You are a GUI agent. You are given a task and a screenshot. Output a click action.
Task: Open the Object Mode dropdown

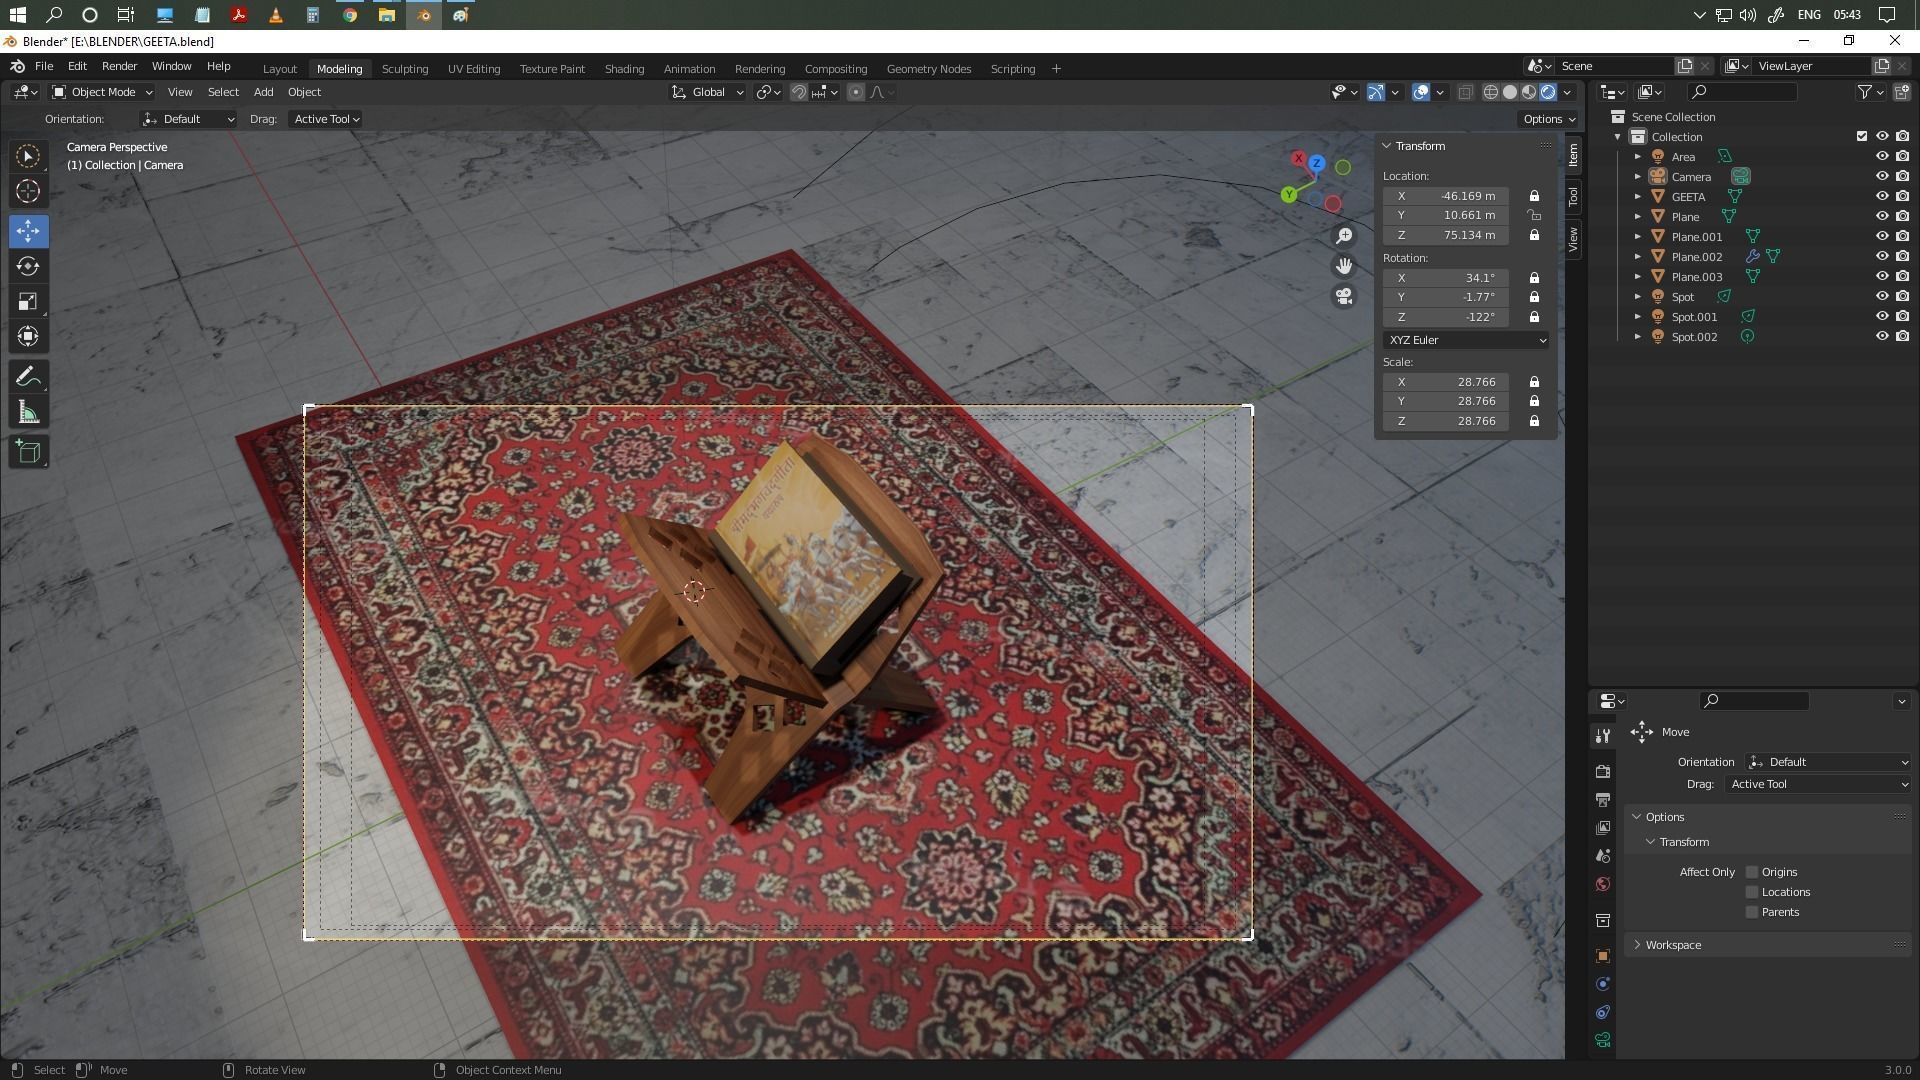(102, 92)
